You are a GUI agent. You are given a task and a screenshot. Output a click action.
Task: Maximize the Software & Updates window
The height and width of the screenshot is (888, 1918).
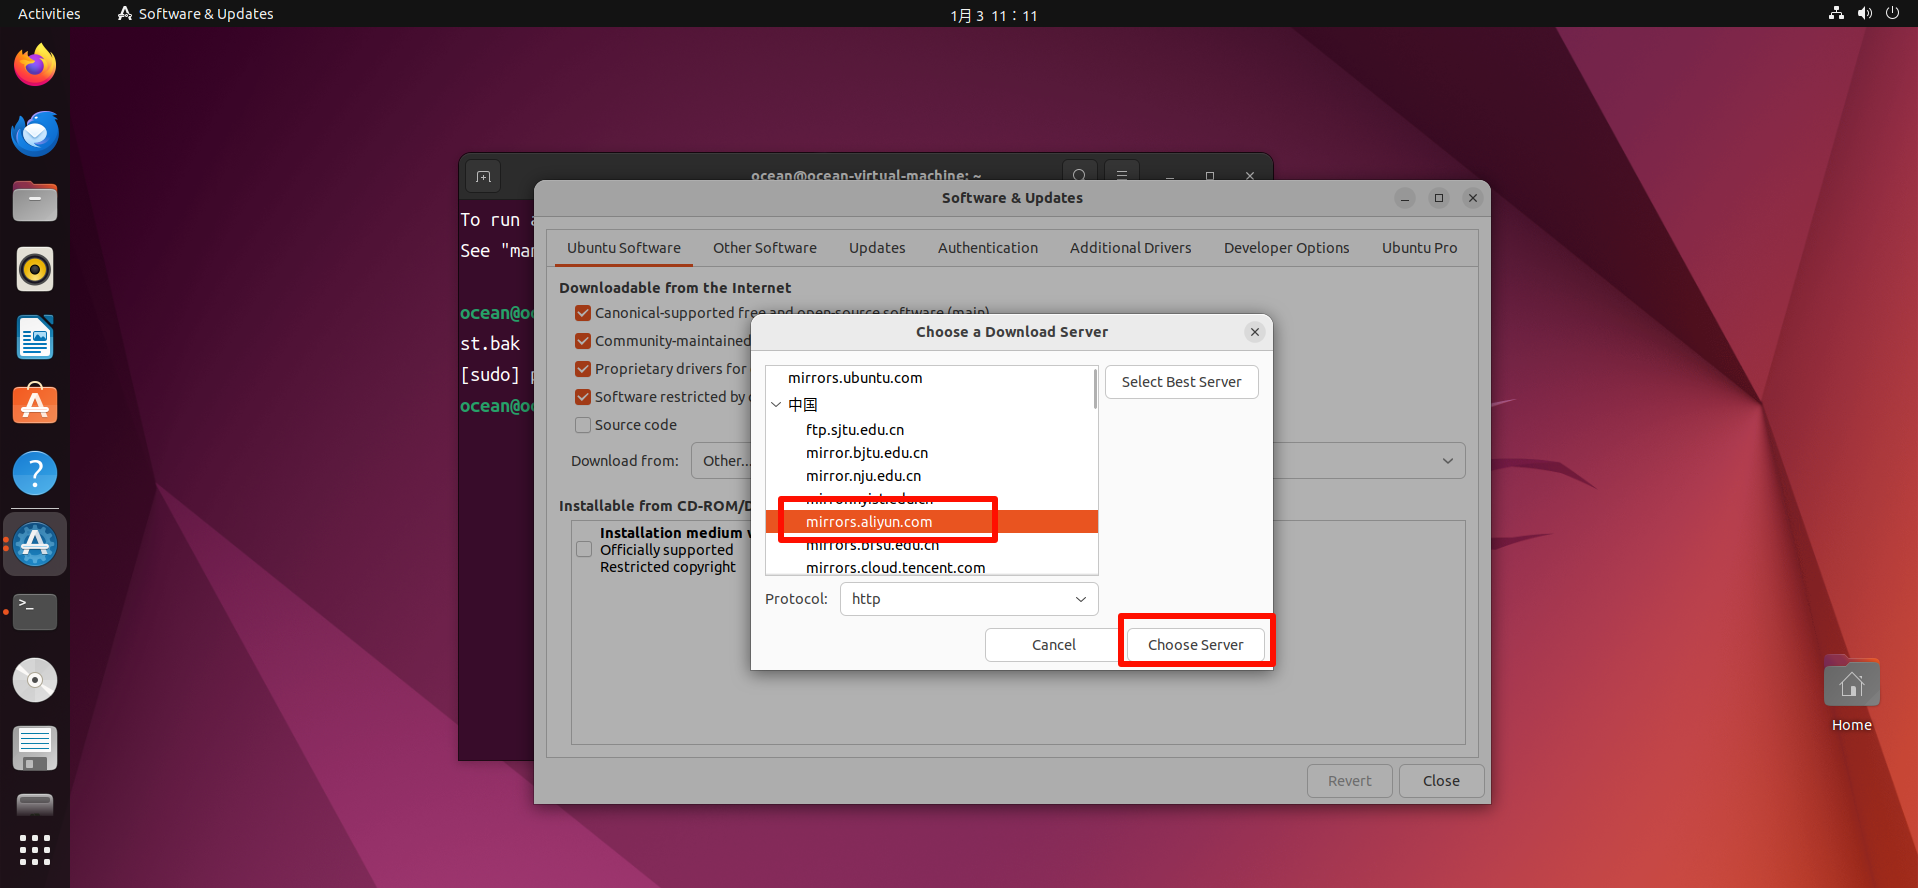click(1439, 198)
